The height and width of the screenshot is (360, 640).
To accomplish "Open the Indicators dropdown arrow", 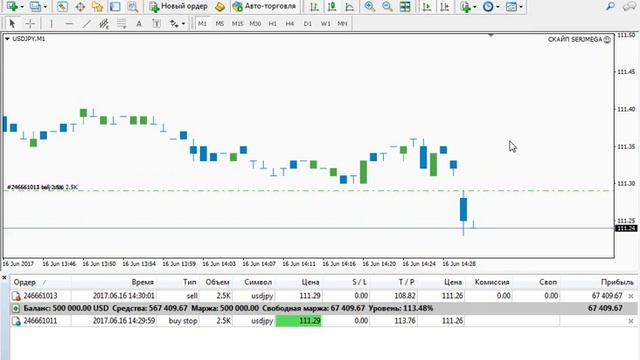I will click(x=474, y=7).
